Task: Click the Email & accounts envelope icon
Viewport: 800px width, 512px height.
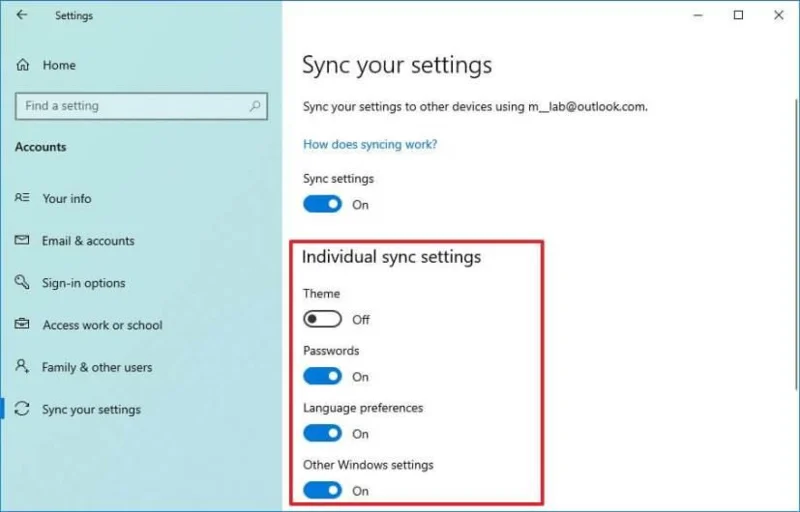Action: point(22,240)
